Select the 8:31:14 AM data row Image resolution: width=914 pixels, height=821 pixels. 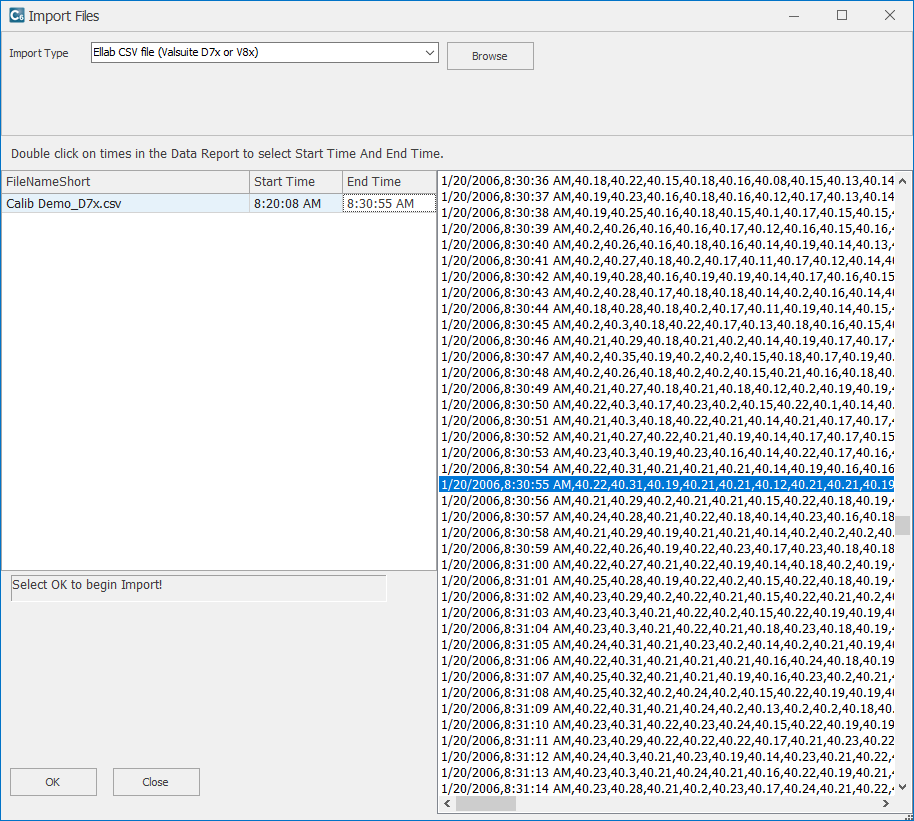click(x=667, y=789)
